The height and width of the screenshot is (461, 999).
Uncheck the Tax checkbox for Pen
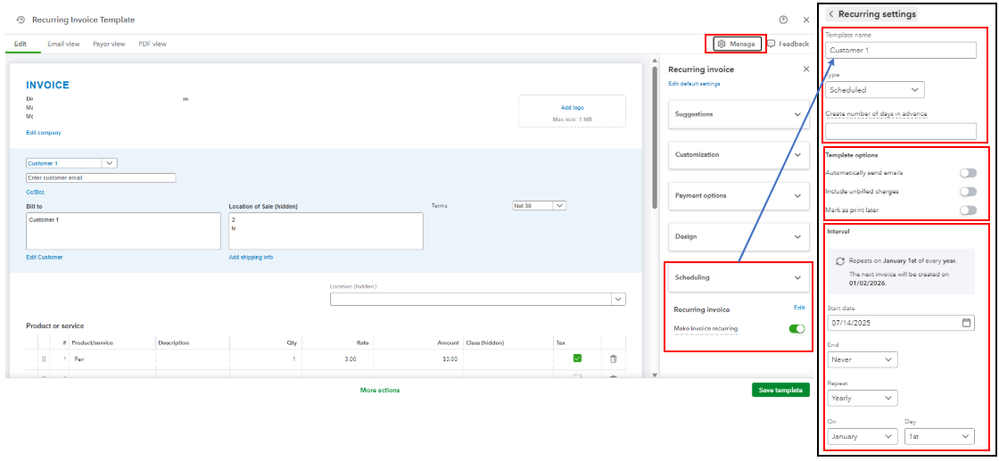pyautogui.click(x=577, y=358)
